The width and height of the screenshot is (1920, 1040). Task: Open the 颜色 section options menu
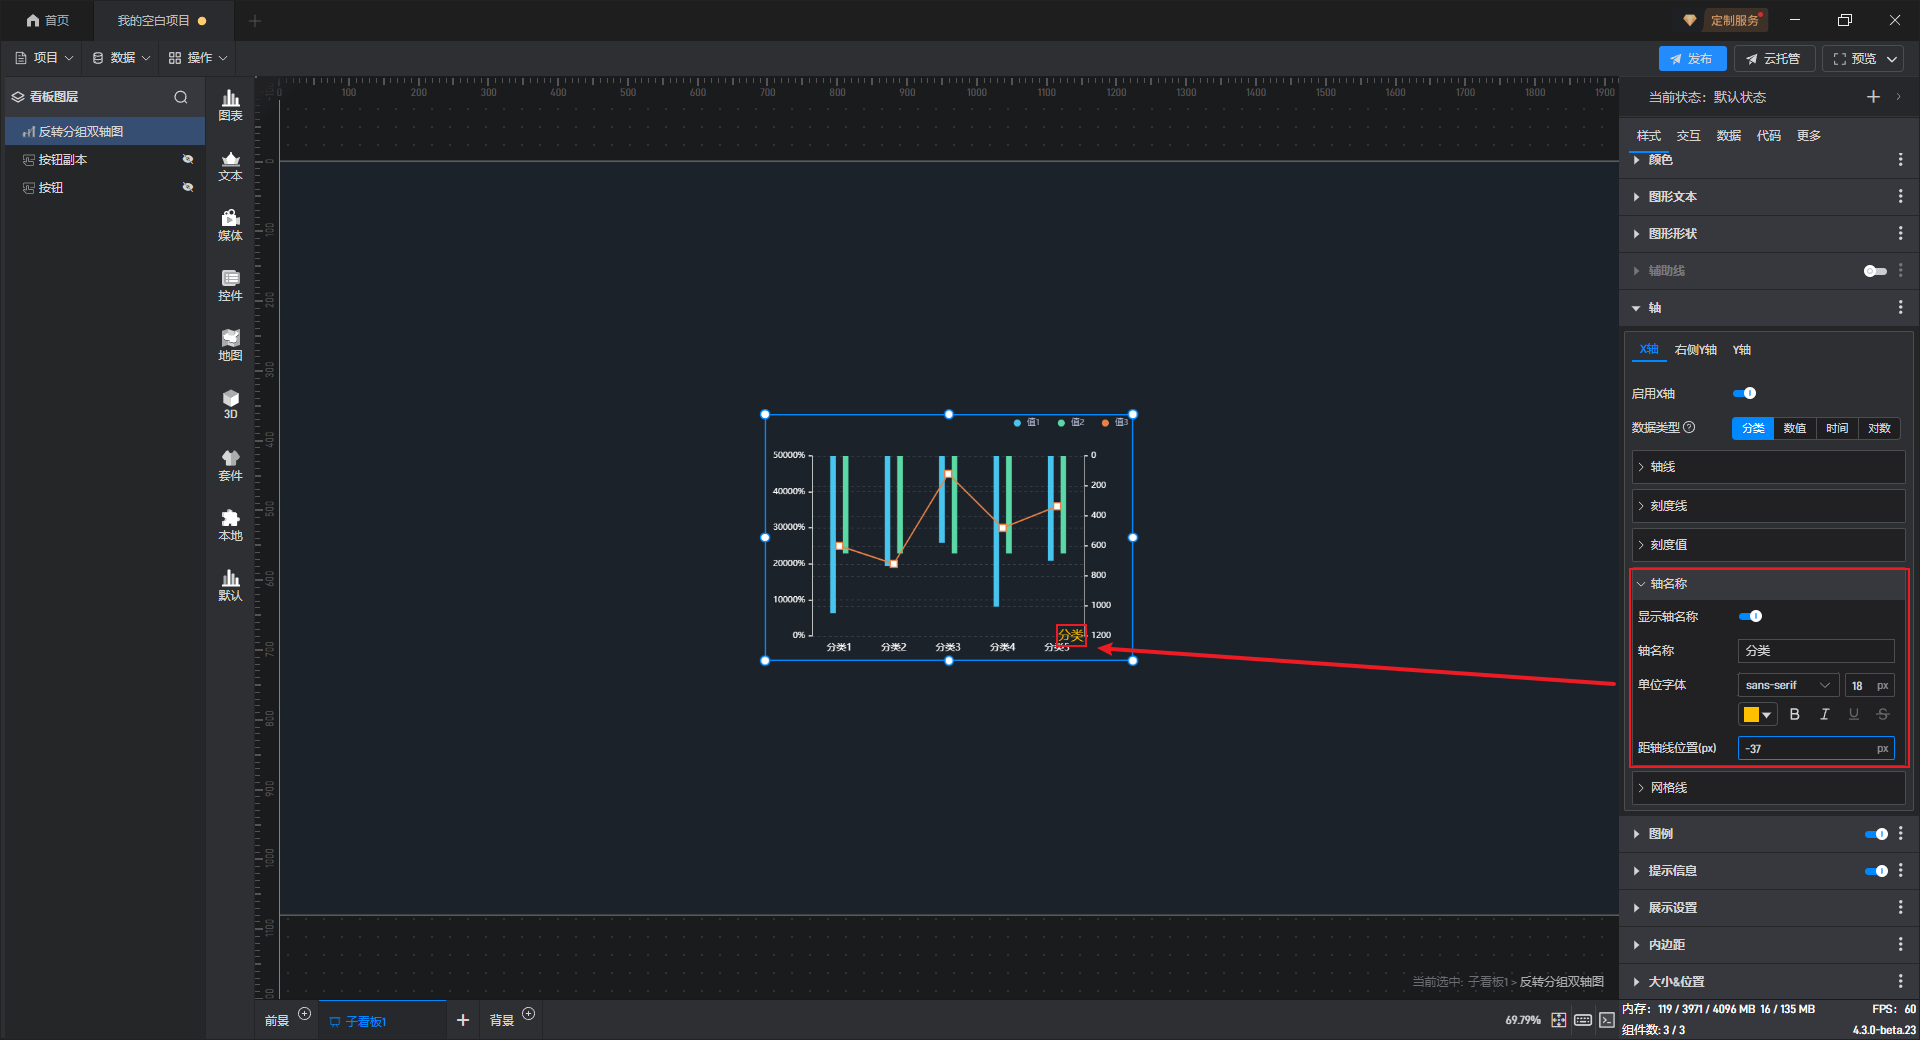click(1900, 160)
